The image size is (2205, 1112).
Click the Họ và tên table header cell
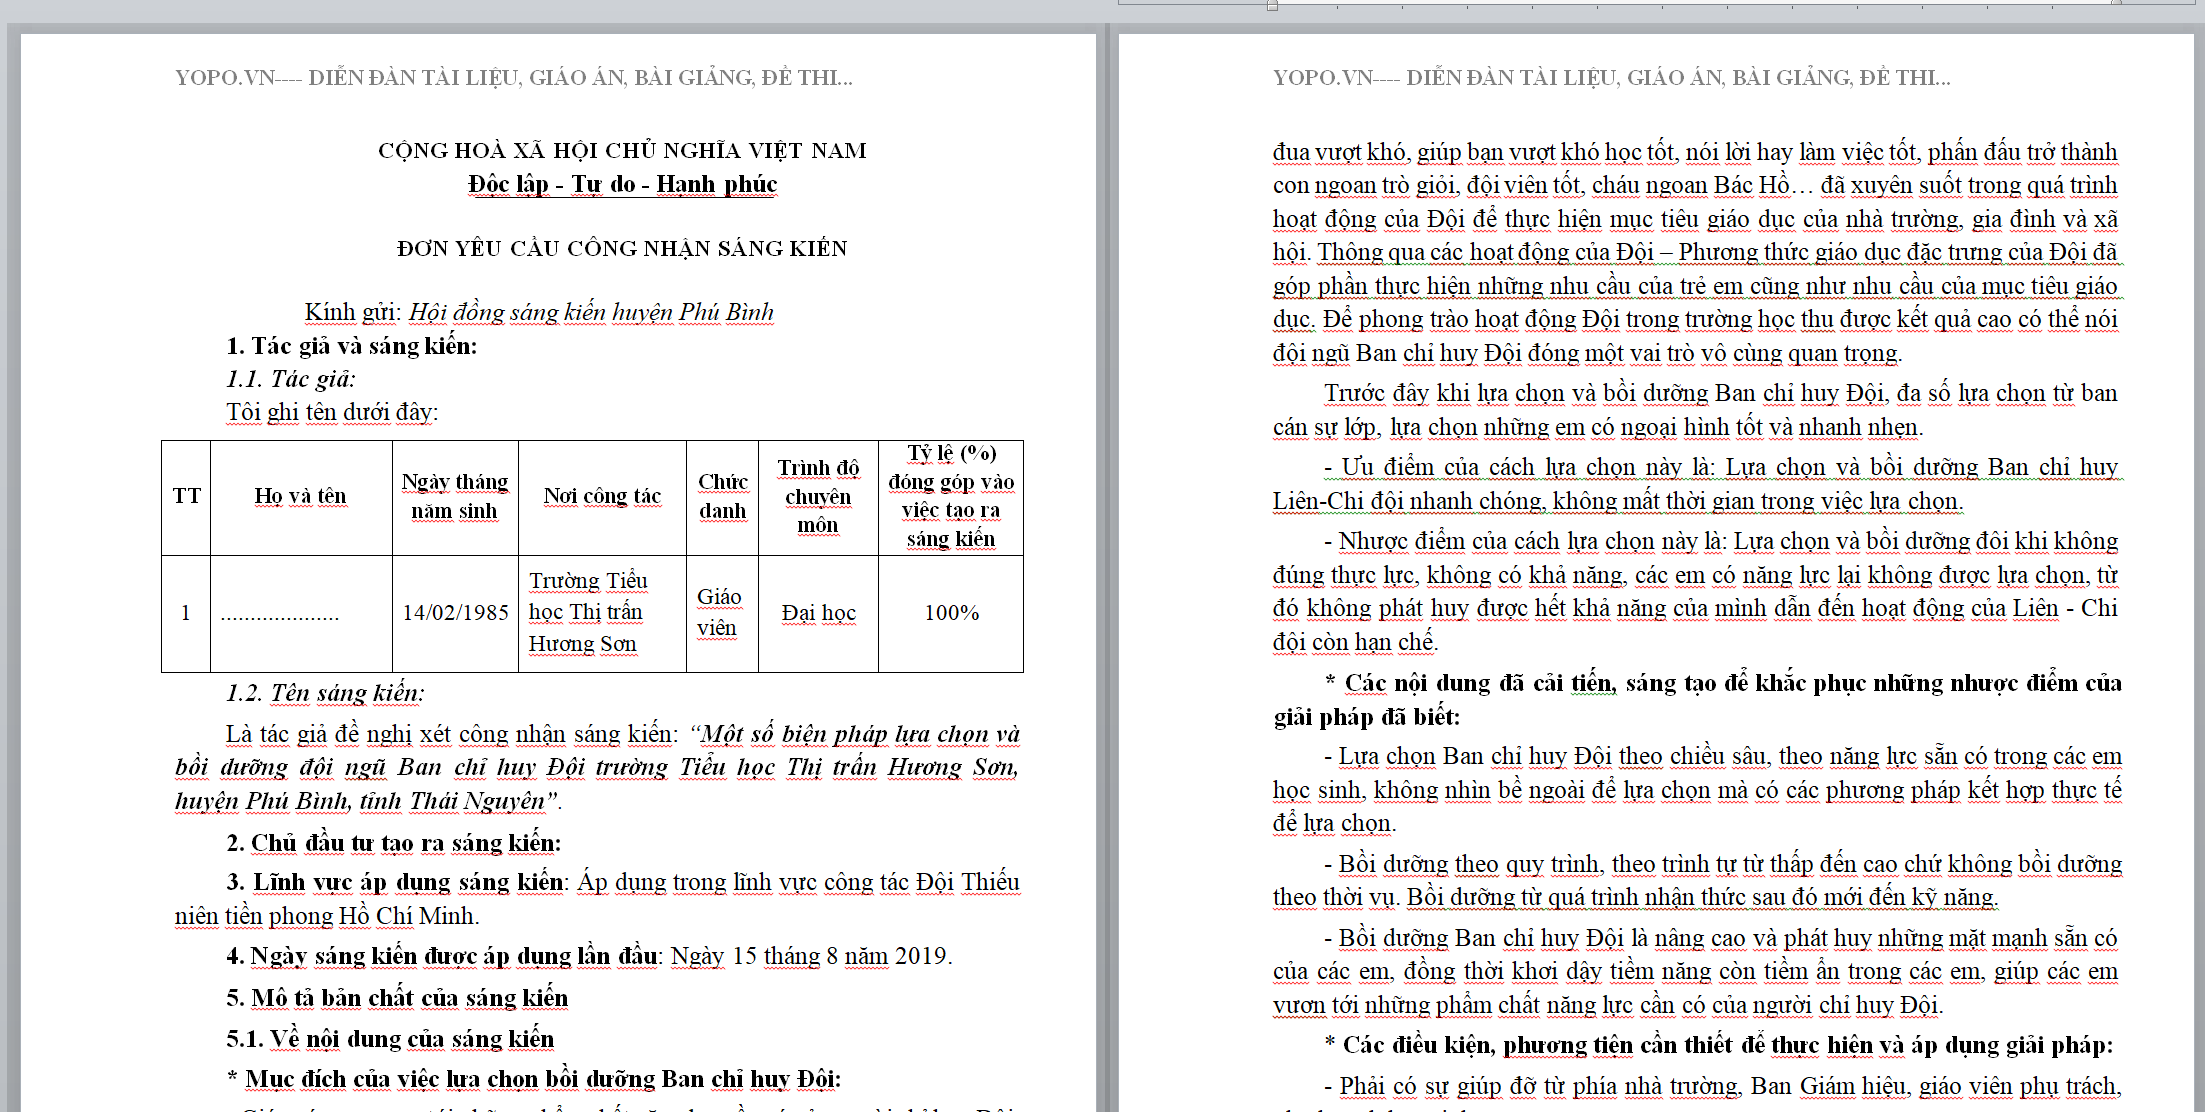[x=301, y=497]
